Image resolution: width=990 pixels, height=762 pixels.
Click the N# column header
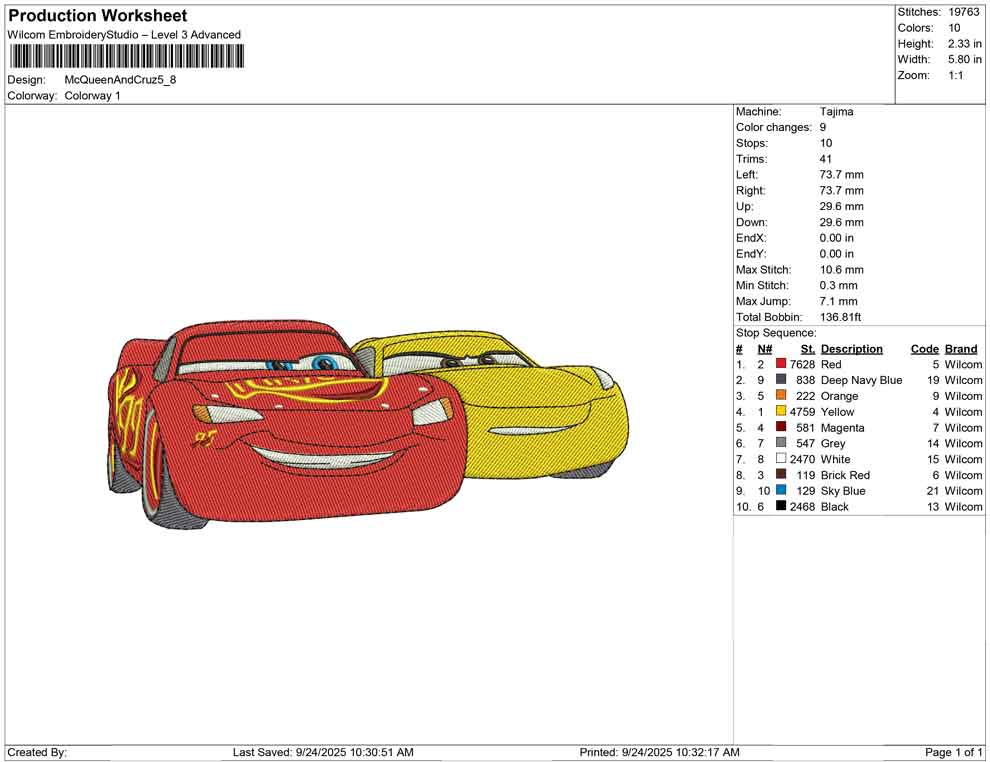pyautogui.click(x=764, y=349)
